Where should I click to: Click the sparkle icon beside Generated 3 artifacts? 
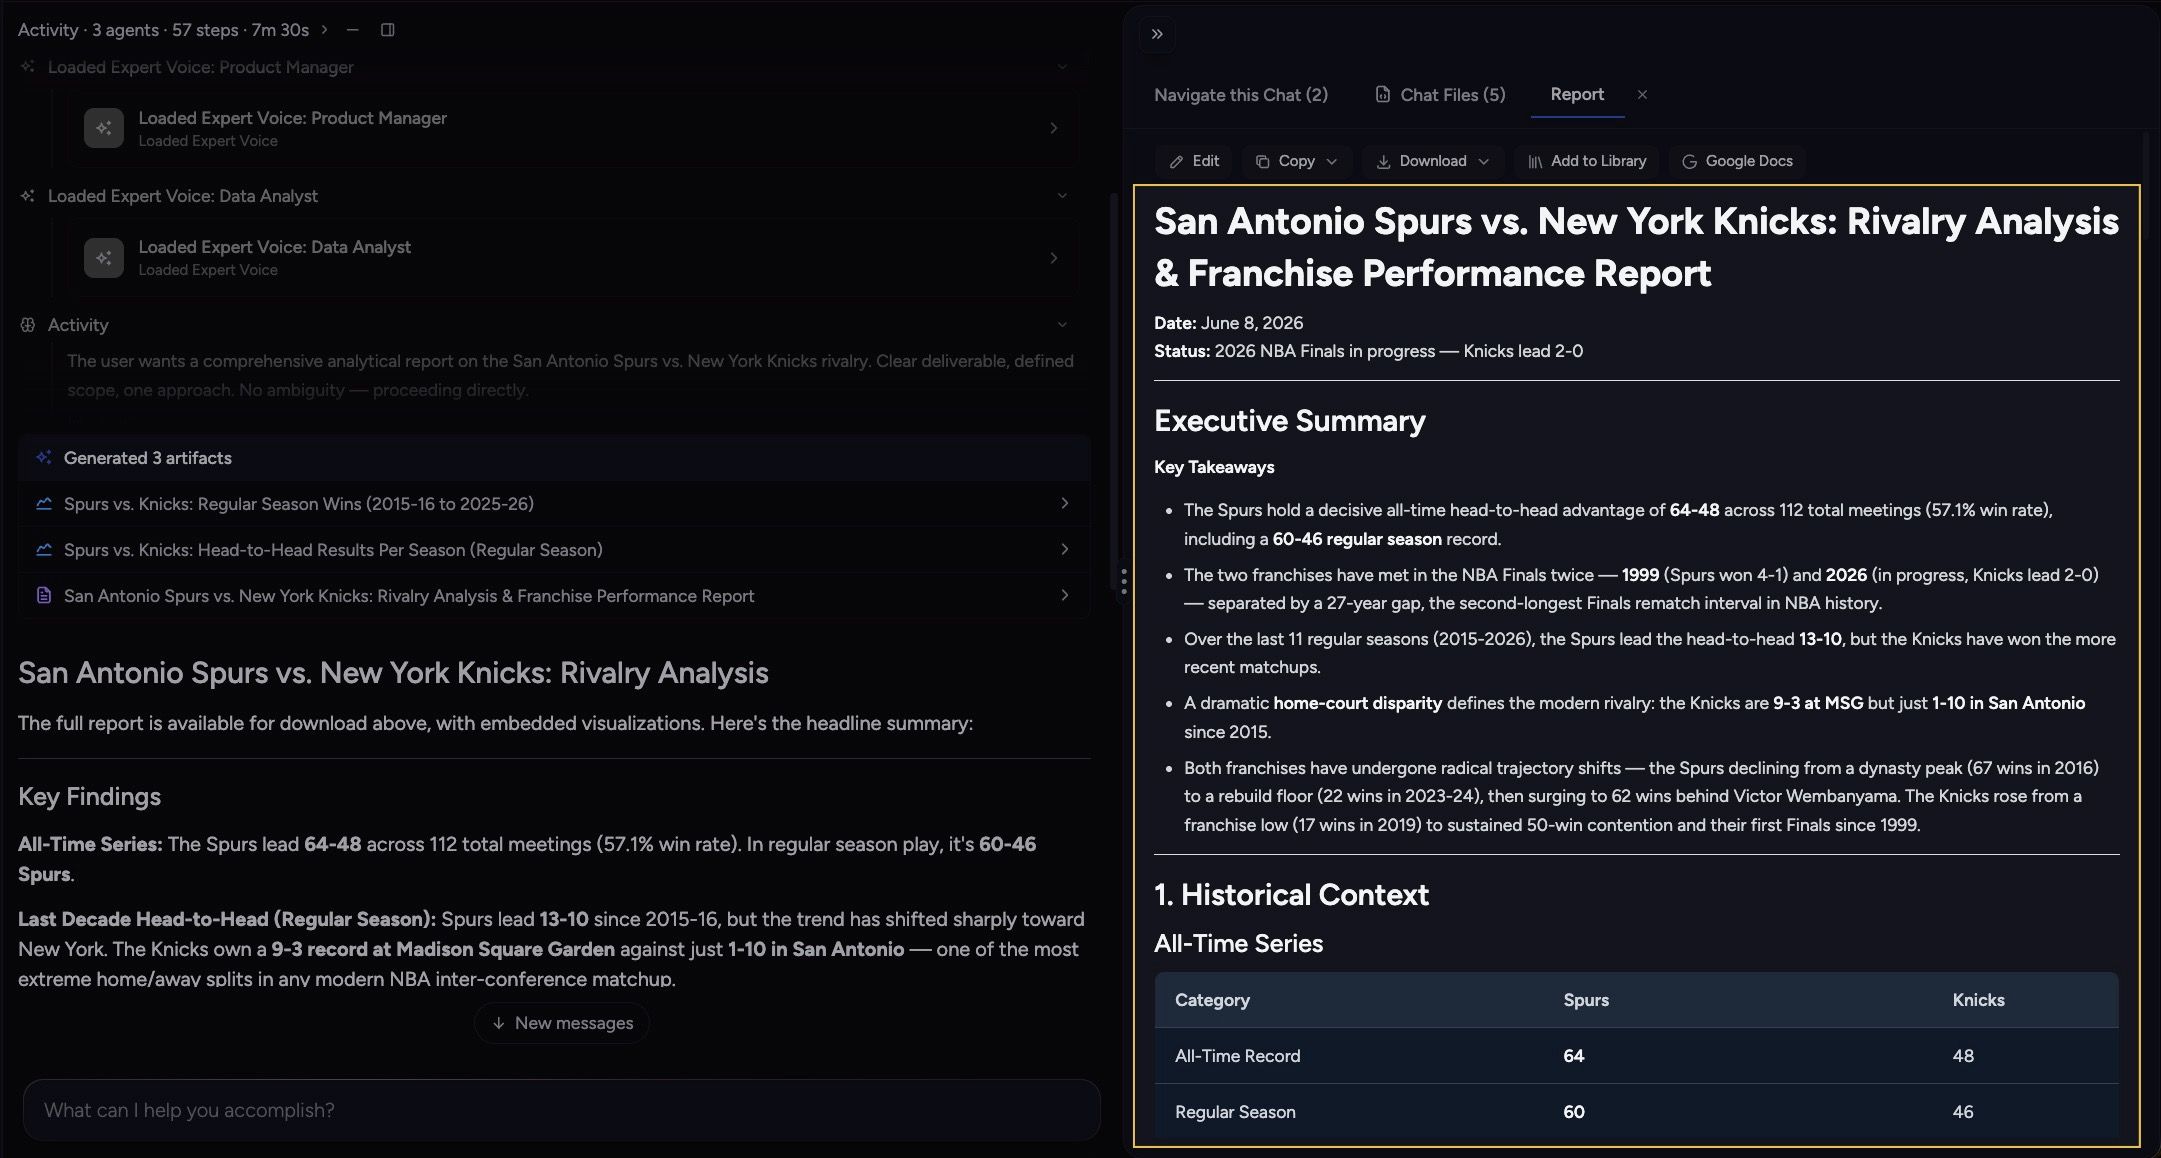[x=44, y=458]
